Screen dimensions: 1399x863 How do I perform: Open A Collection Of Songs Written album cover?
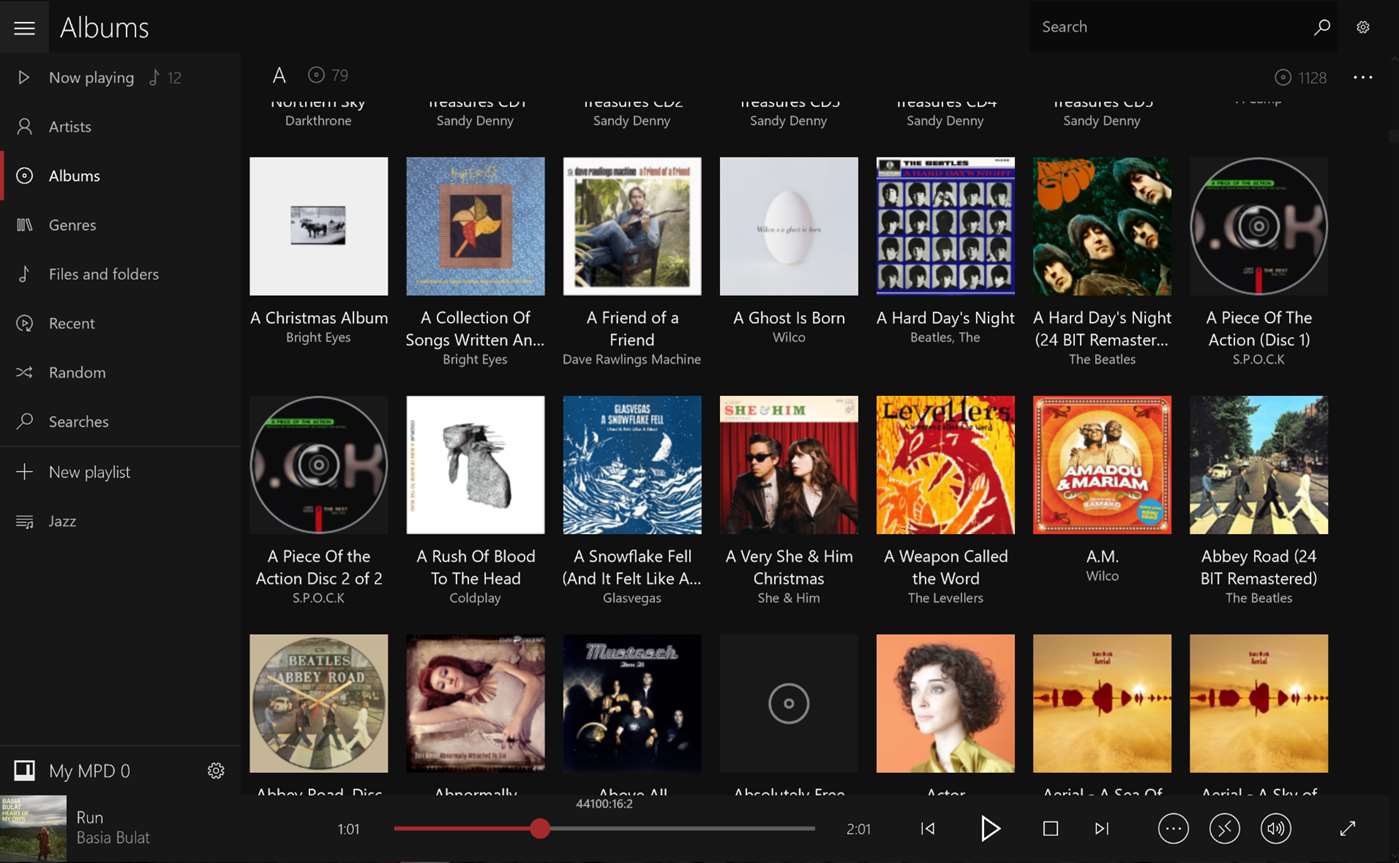click(x=475, y=226)
